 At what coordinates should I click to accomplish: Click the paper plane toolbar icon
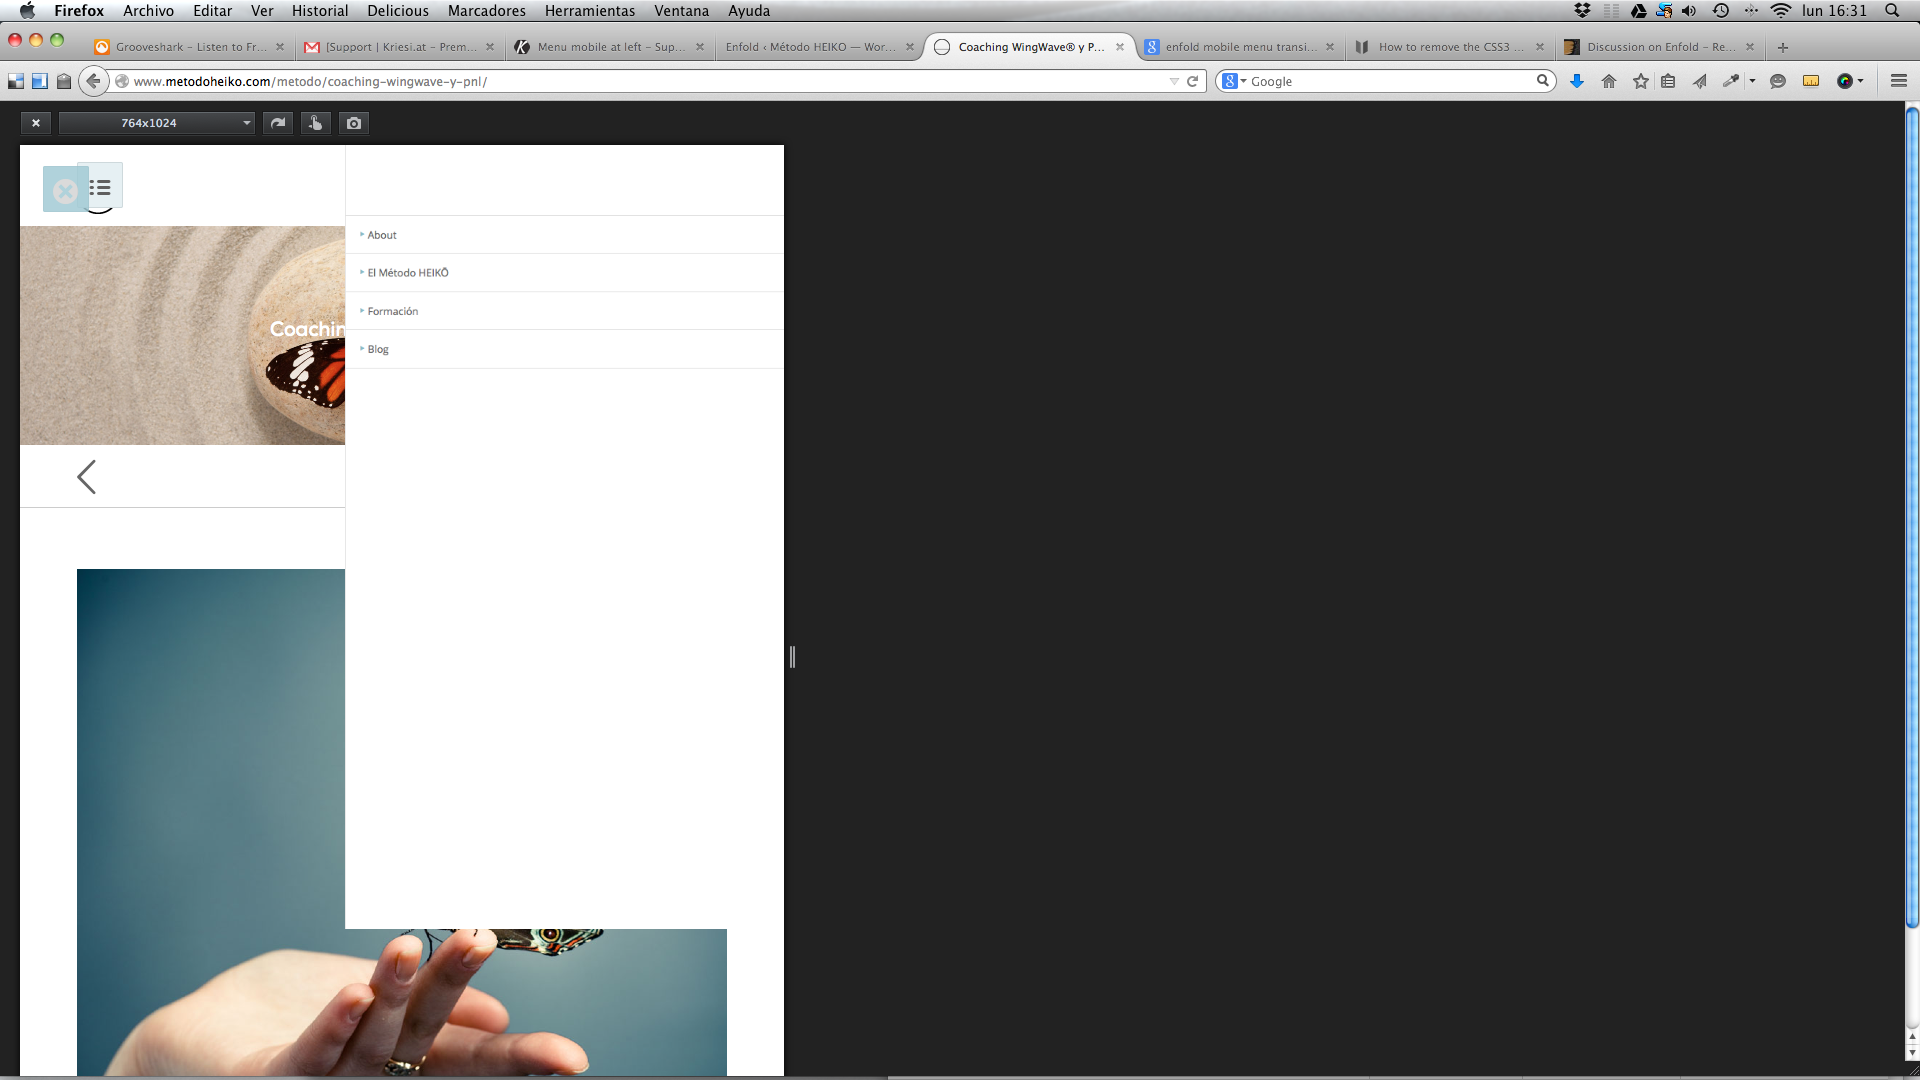click(x=1700, y=81)
